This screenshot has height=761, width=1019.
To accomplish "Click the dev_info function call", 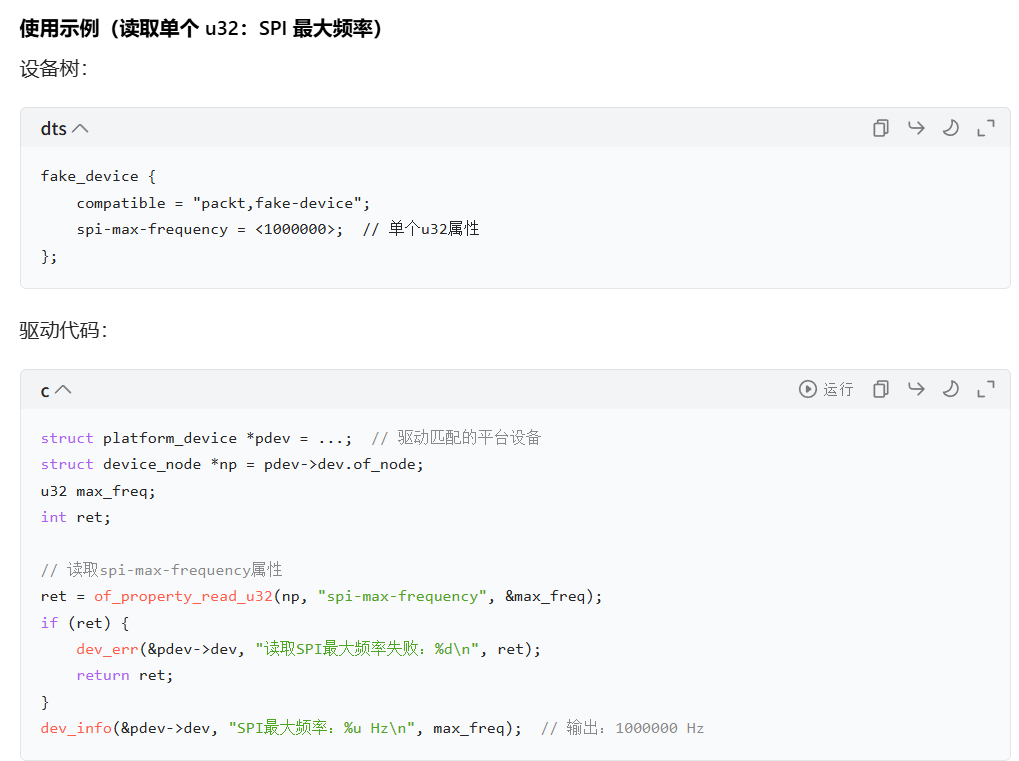I will 75,729.
